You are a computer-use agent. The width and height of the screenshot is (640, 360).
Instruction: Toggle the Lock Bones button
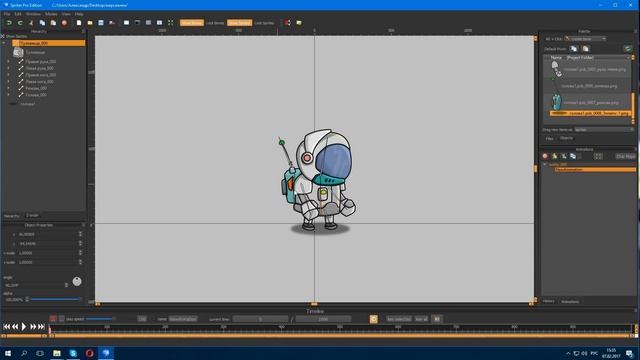coord(215,23)
